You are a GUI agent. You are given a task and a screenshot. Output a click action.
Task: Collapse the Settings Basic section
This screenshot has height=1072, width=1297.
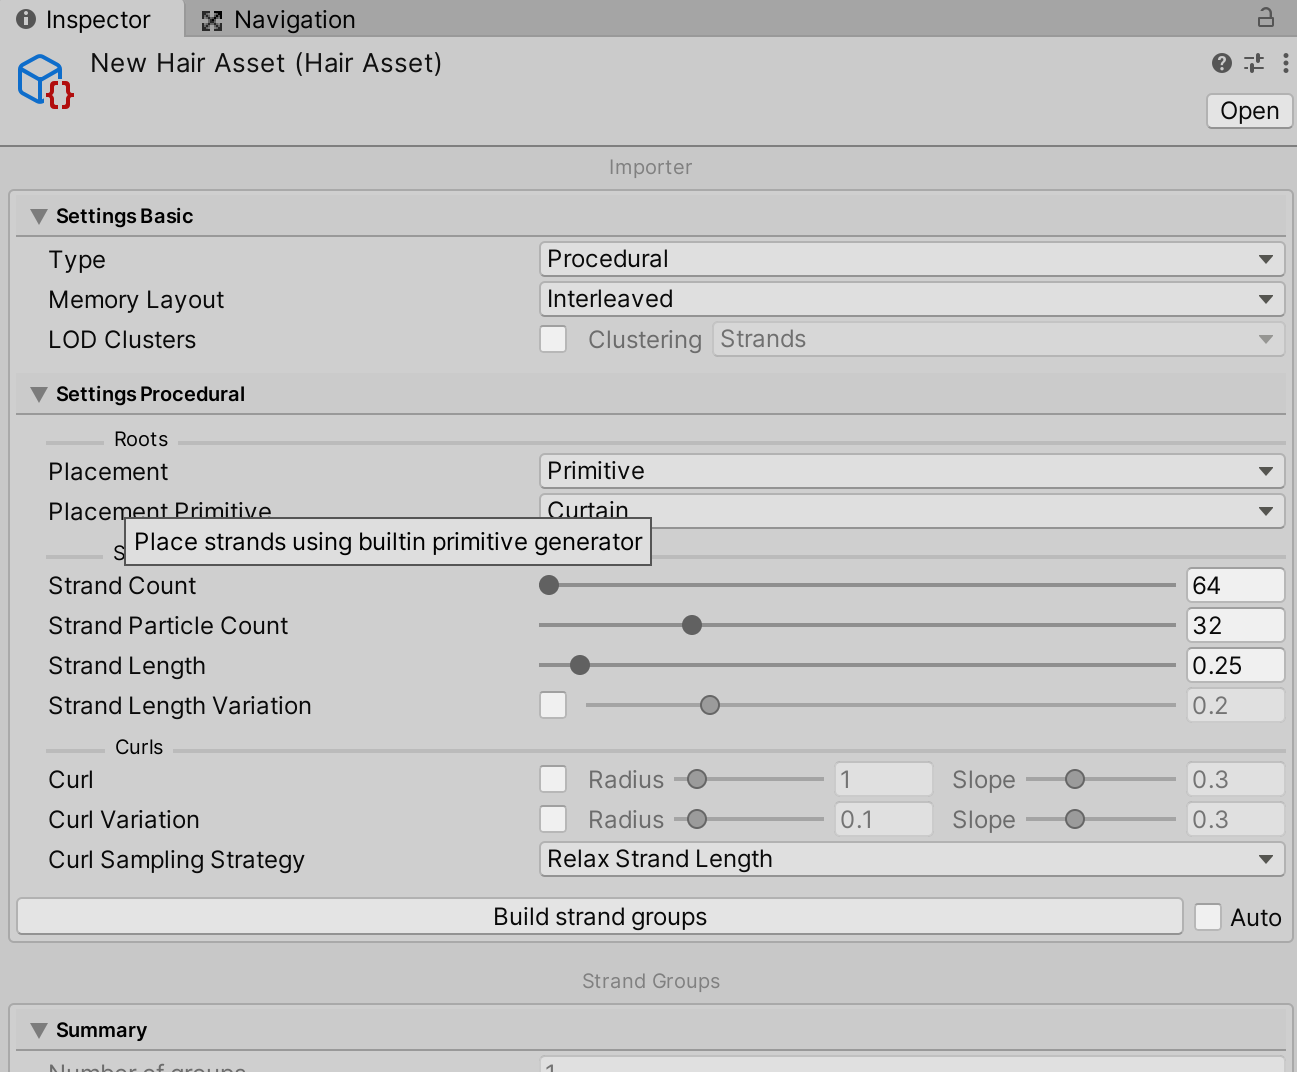[38, 215]
